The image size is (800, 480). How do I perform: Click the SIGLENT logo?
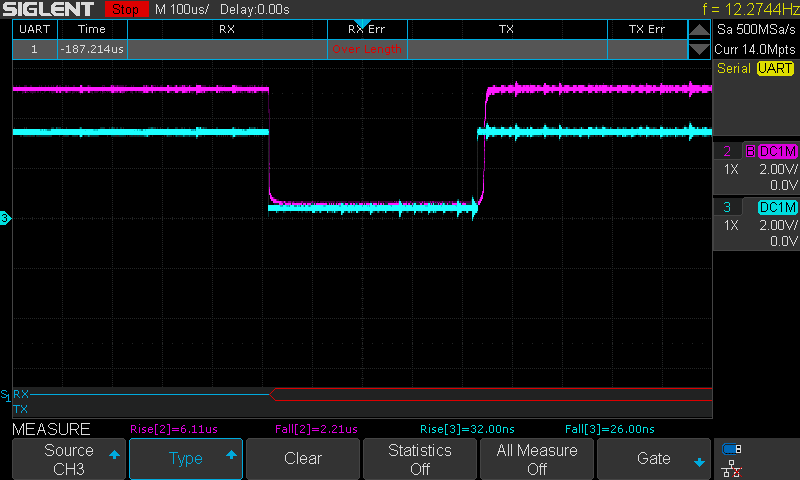[52, 9]
